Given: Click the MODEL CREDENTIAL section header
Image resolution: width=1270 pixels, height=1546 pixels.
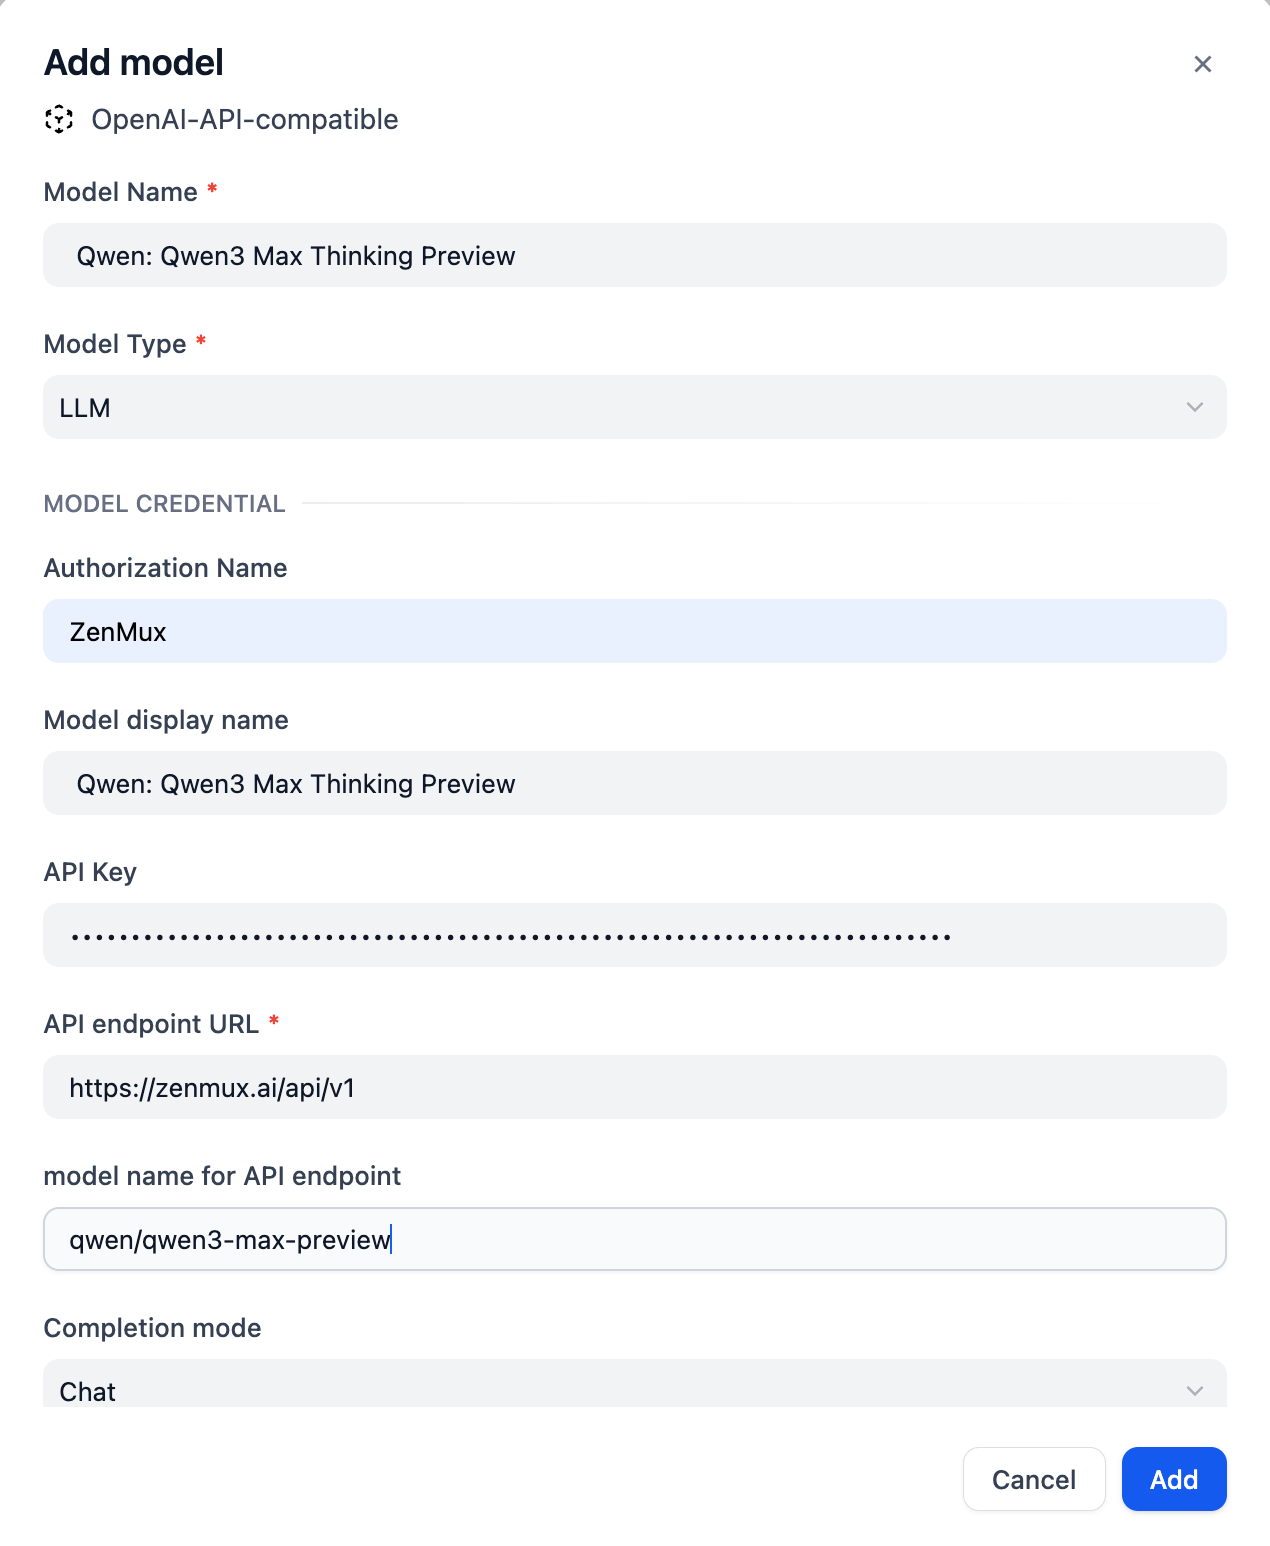Looking at the screenshot, I should [165, 504].
